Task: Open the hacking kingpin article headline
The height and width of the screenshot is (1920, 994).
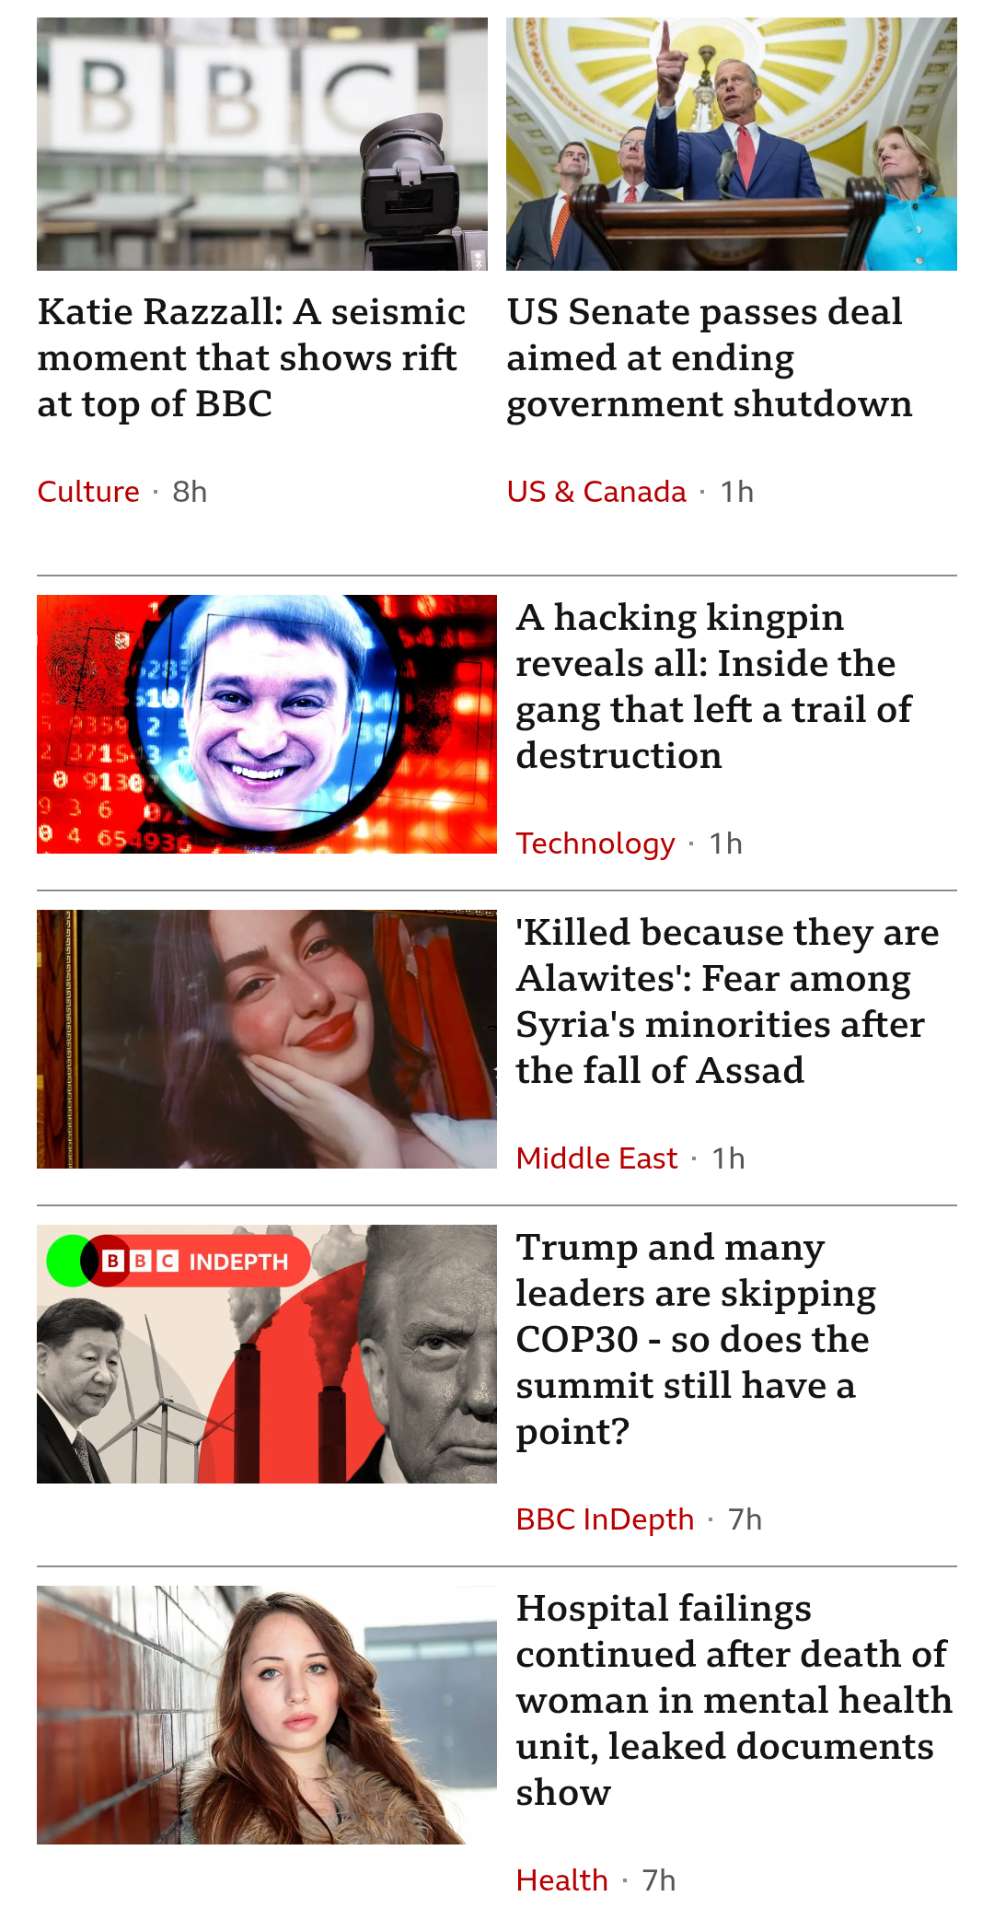Action: point(714,686)
